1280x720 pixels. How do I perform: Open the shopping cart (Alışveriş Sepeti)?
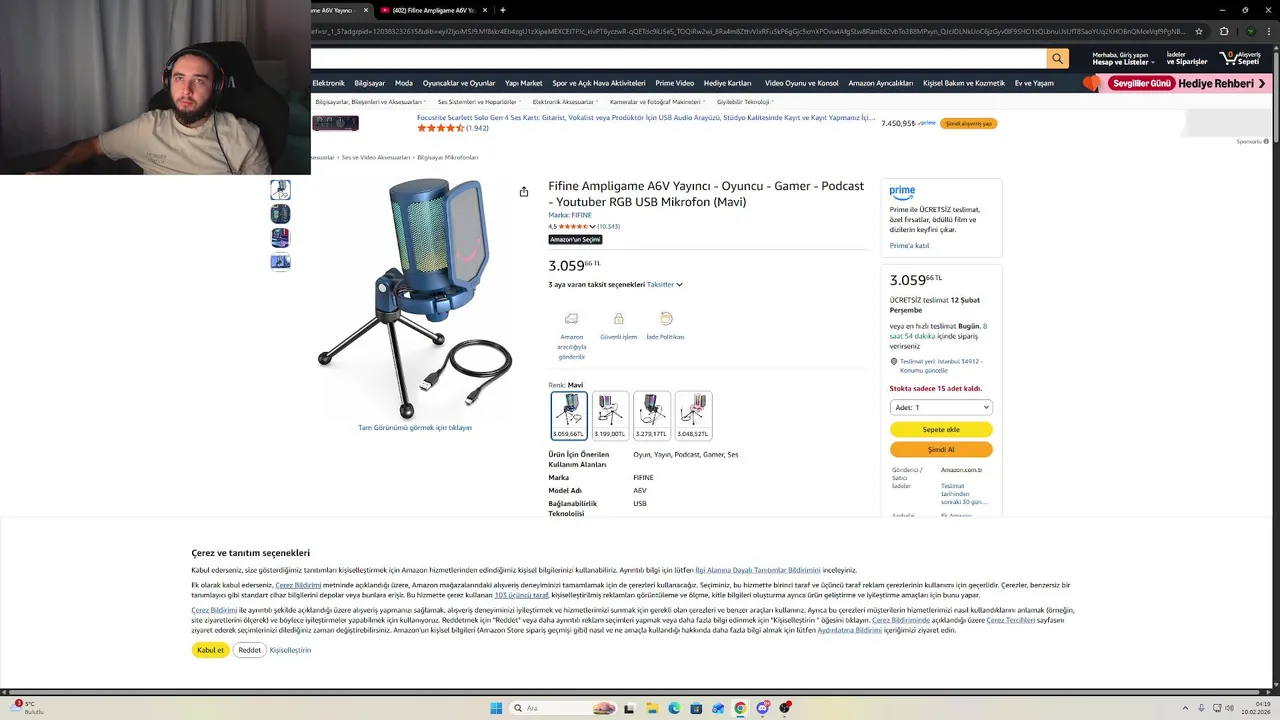click(x=1240, y=59)
